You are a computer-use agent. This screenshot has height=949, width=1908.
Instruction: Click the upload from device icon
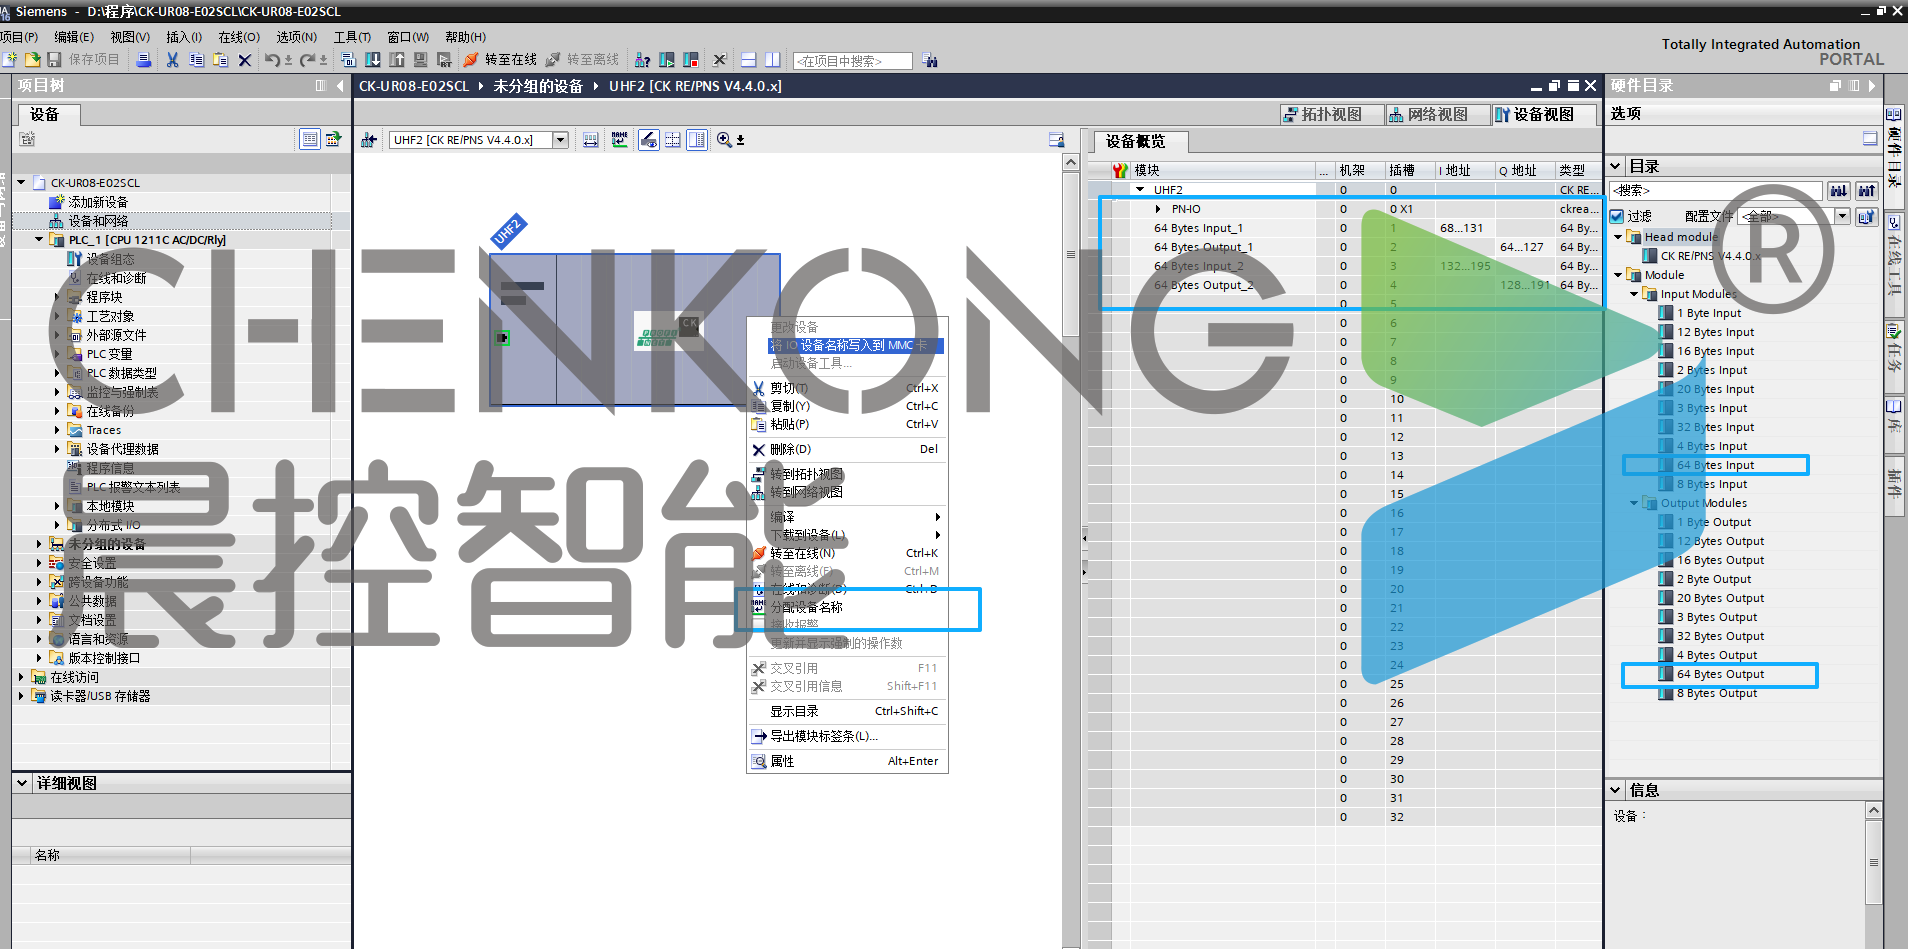coord(396,60)
